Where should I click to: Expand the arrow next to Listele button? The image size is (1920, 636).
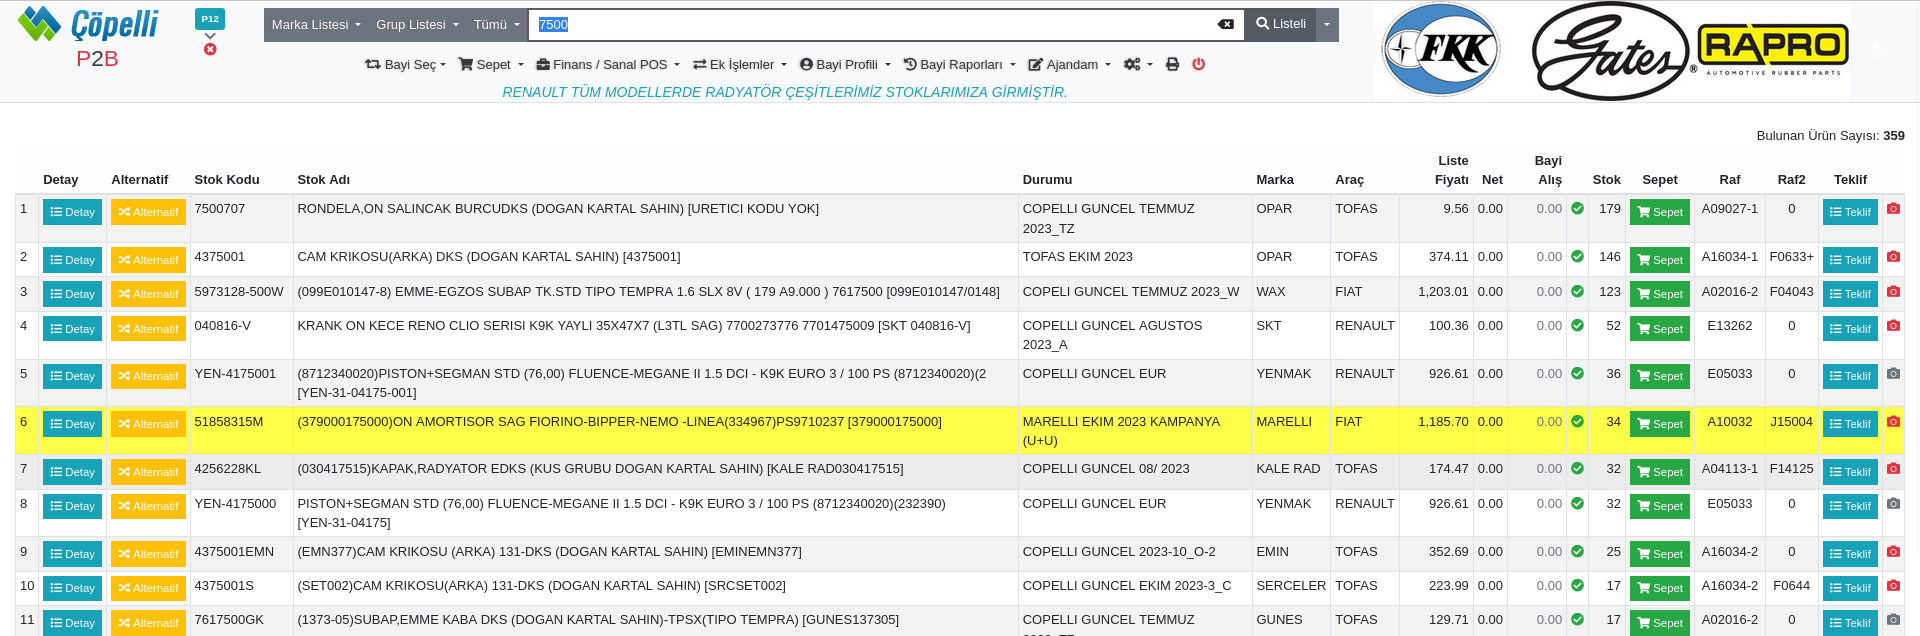click(x=1327, y=25)
